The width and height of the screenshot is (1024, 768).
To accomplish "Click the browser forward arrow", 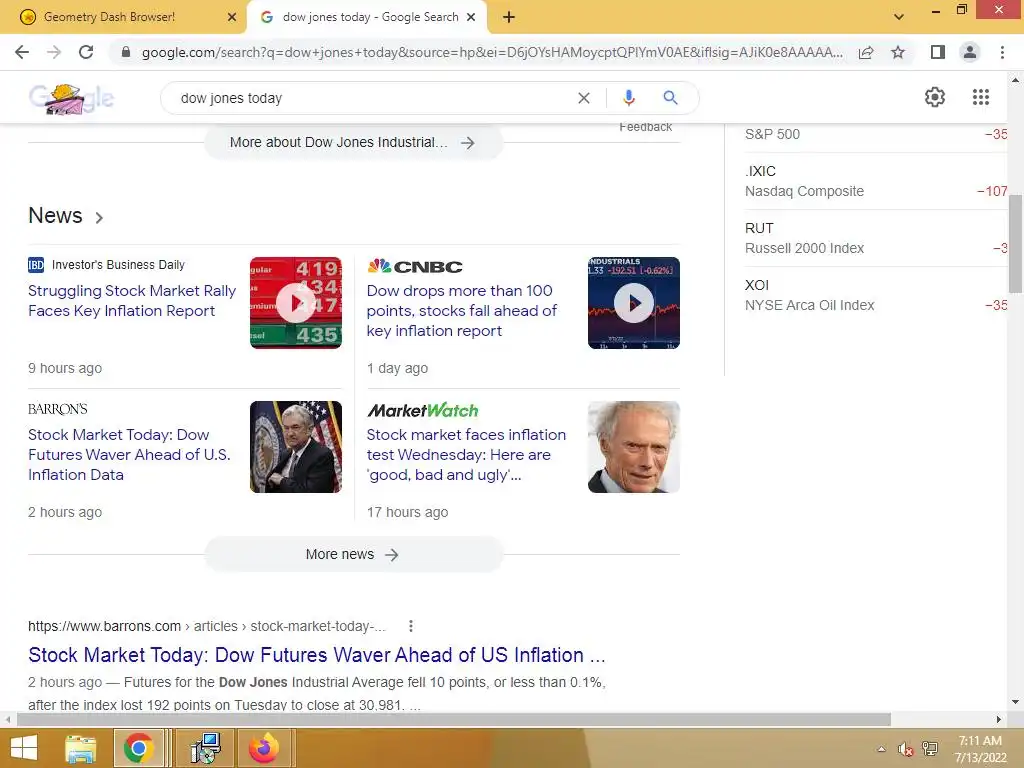I will pyautogui.click(x=54, y=52).
